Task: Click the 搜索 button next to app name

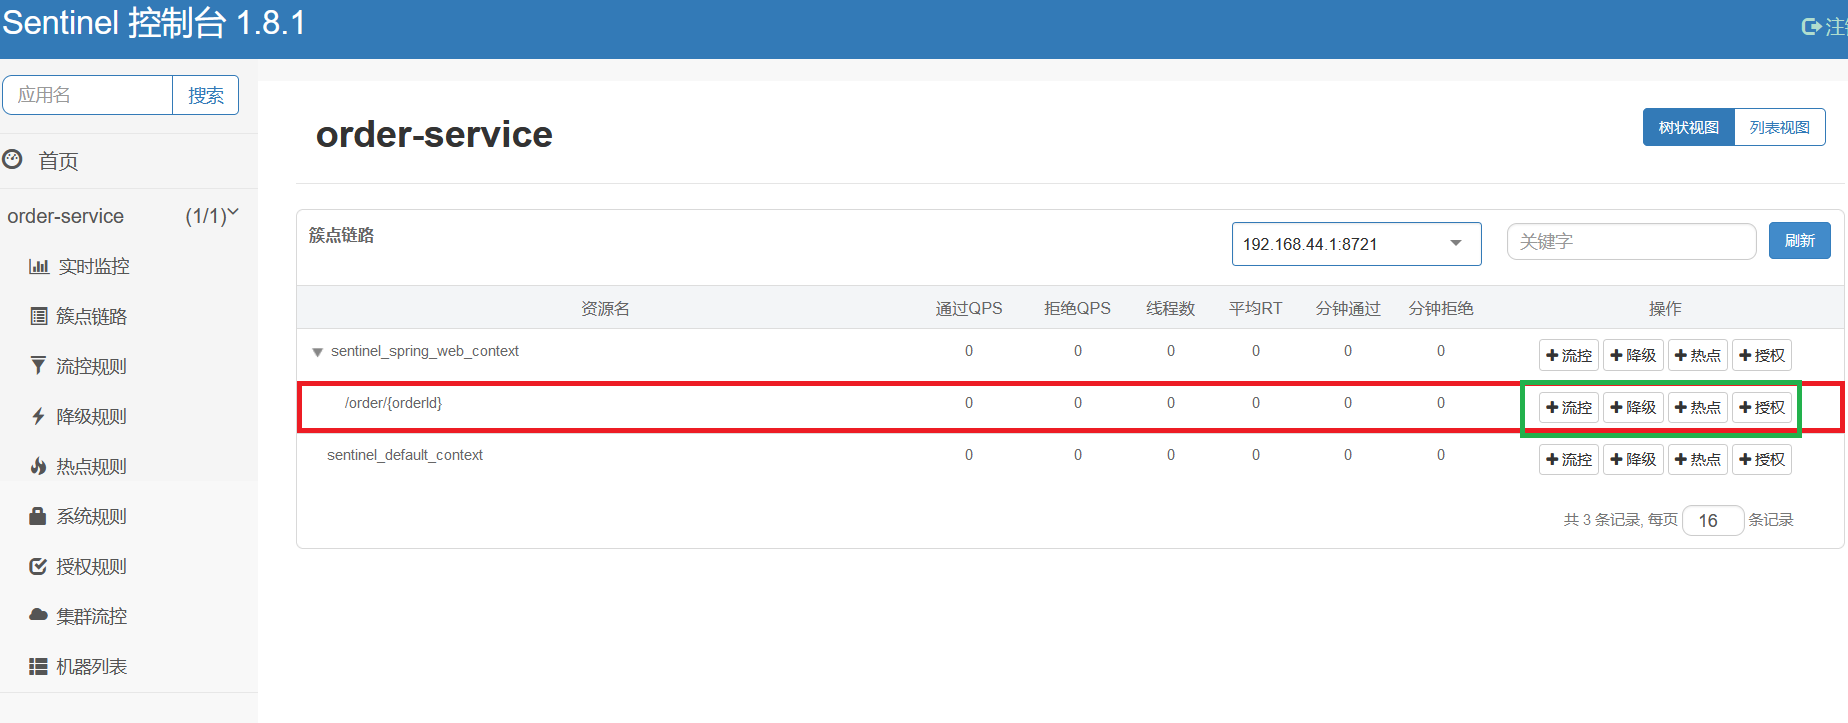Action: (x=206, y=95)
